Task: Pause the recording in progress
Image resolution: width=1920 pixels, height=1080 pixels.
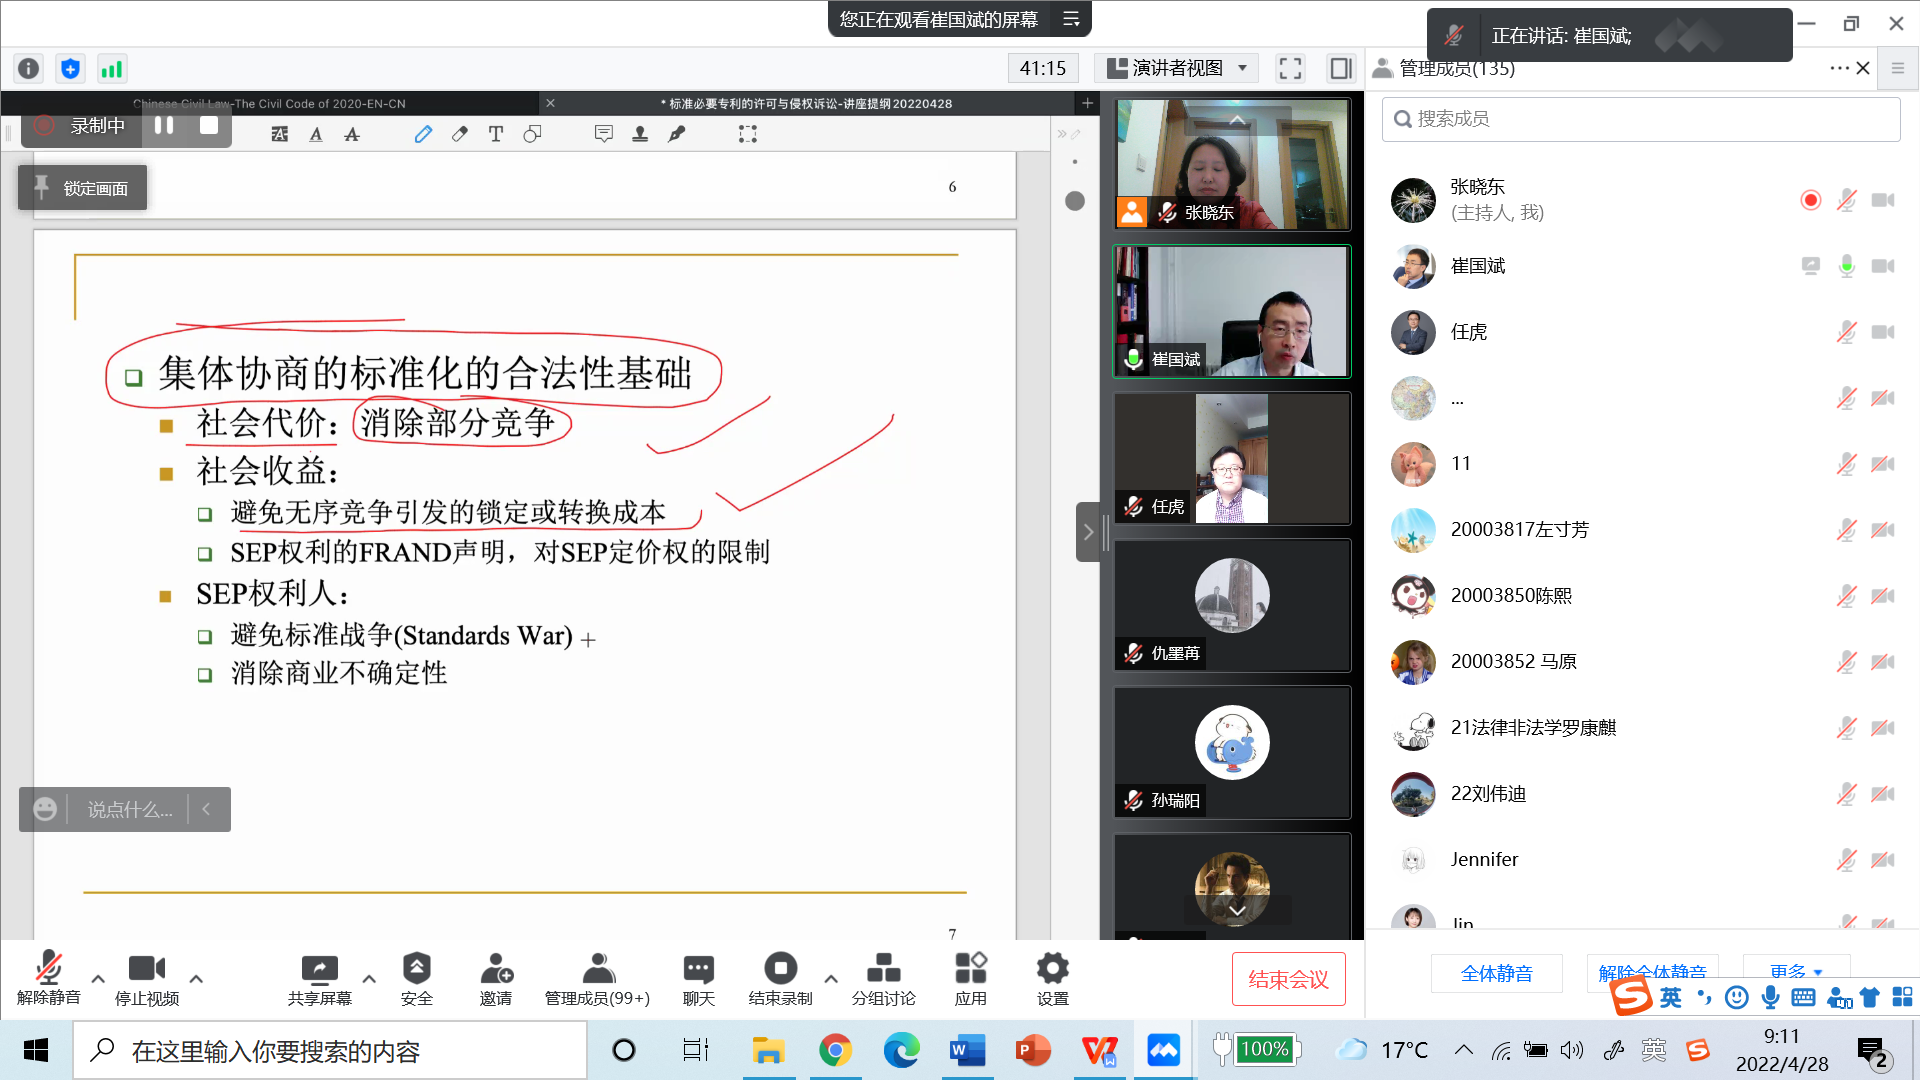Action: pyautogui.click(x=164, y=126)
